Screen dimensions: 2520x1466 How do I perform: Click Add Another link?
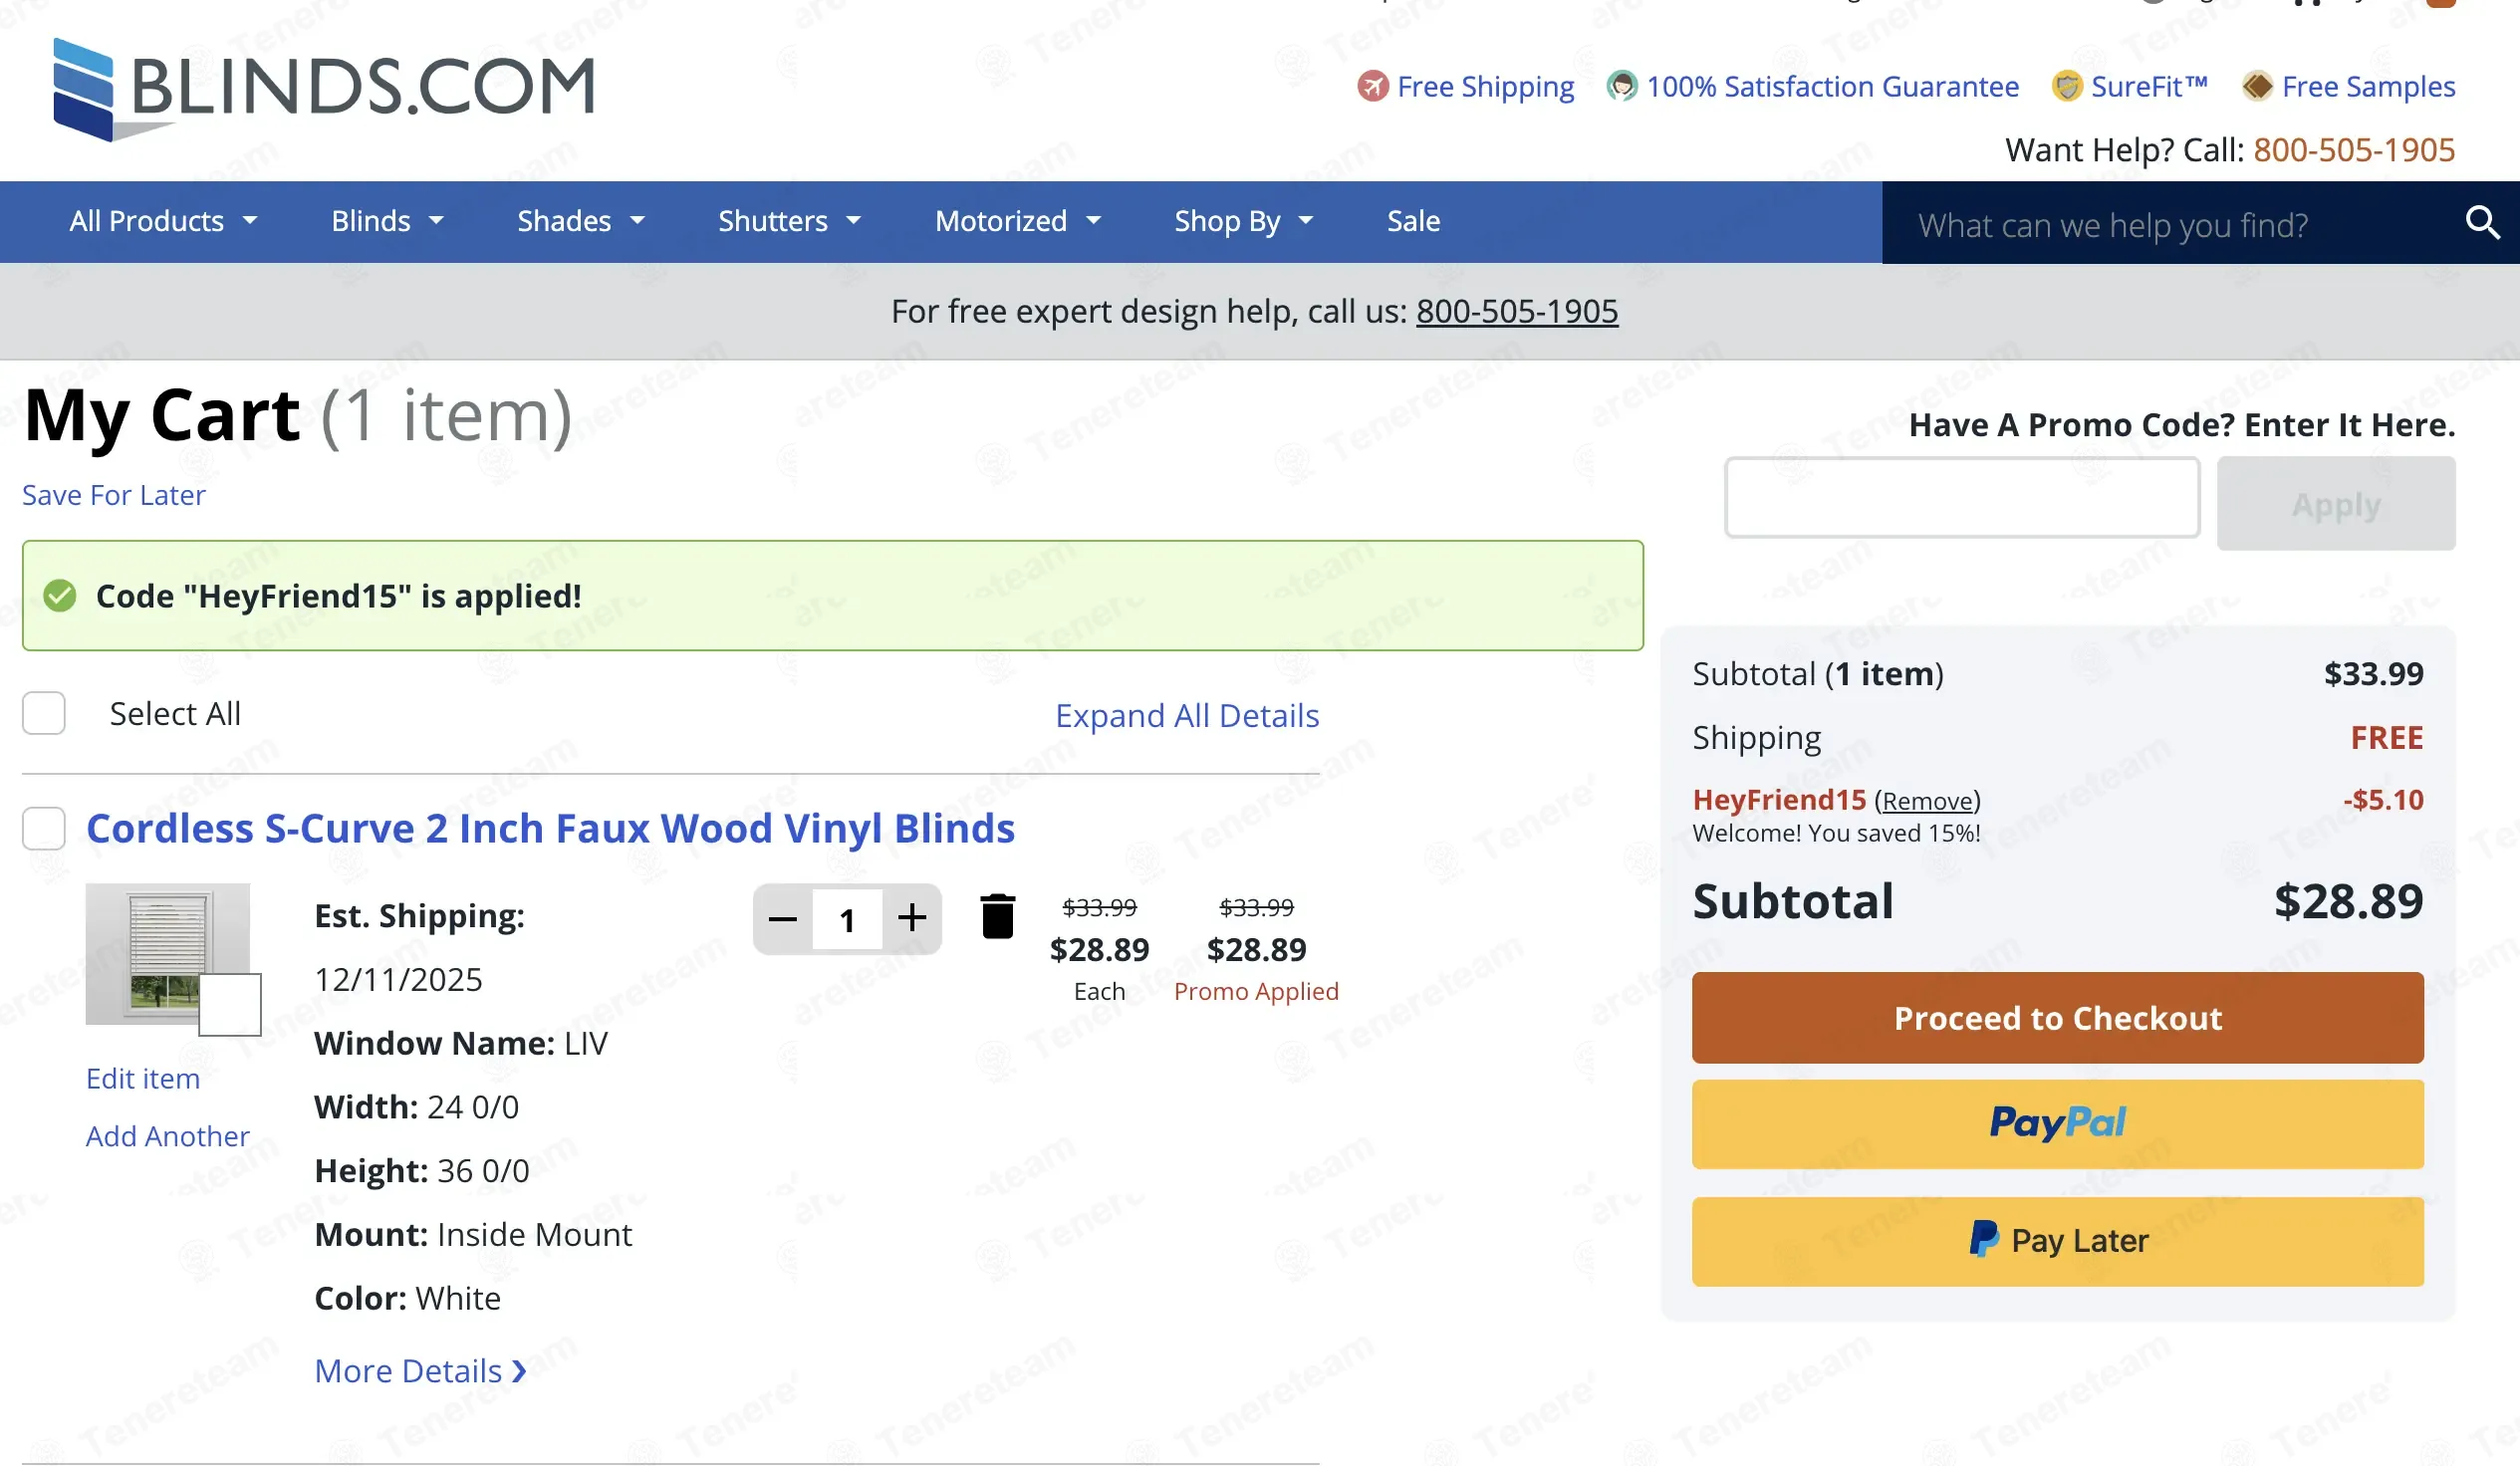pos(167,1136)
